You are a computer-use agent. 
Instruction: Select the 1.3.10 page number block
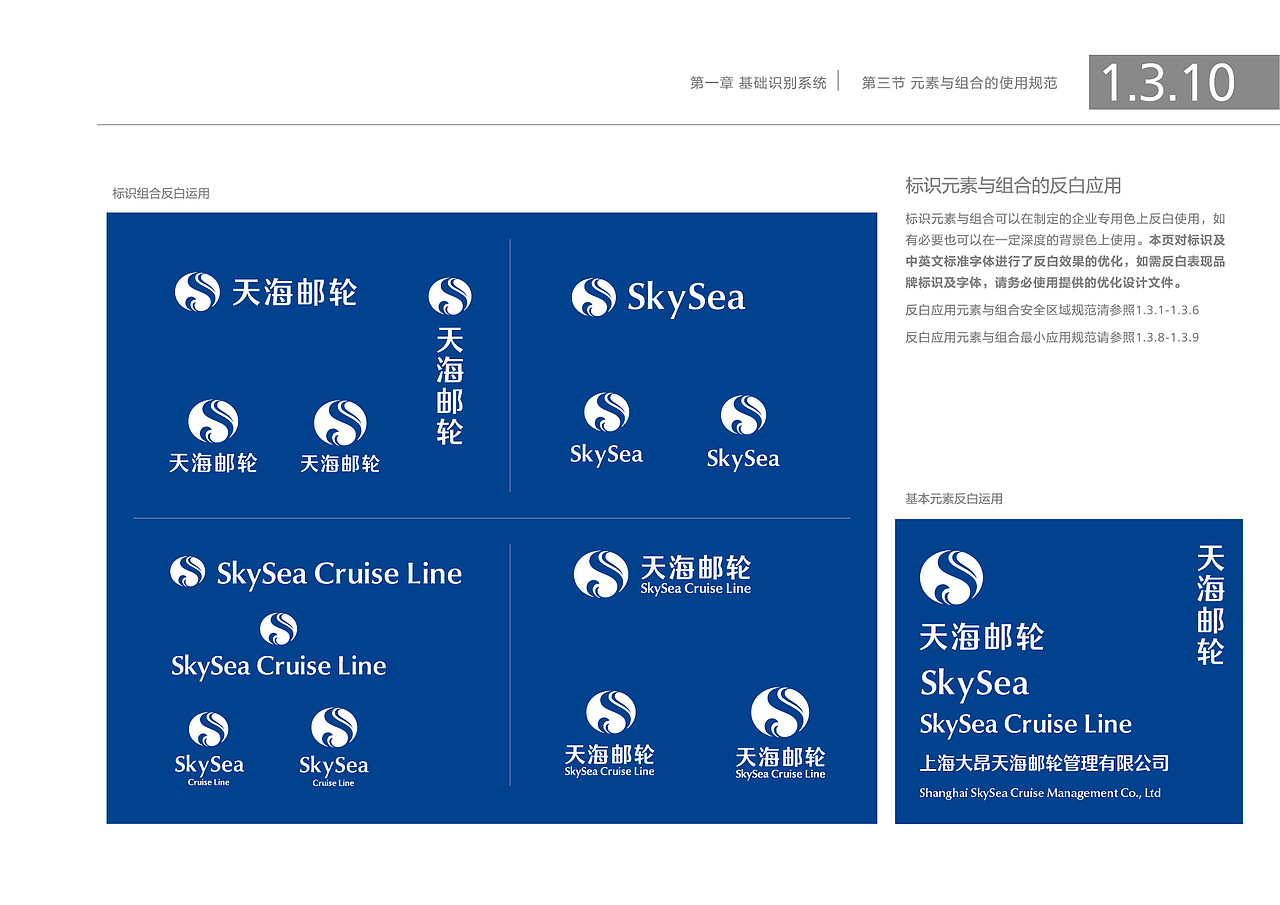pos(1184,82)
